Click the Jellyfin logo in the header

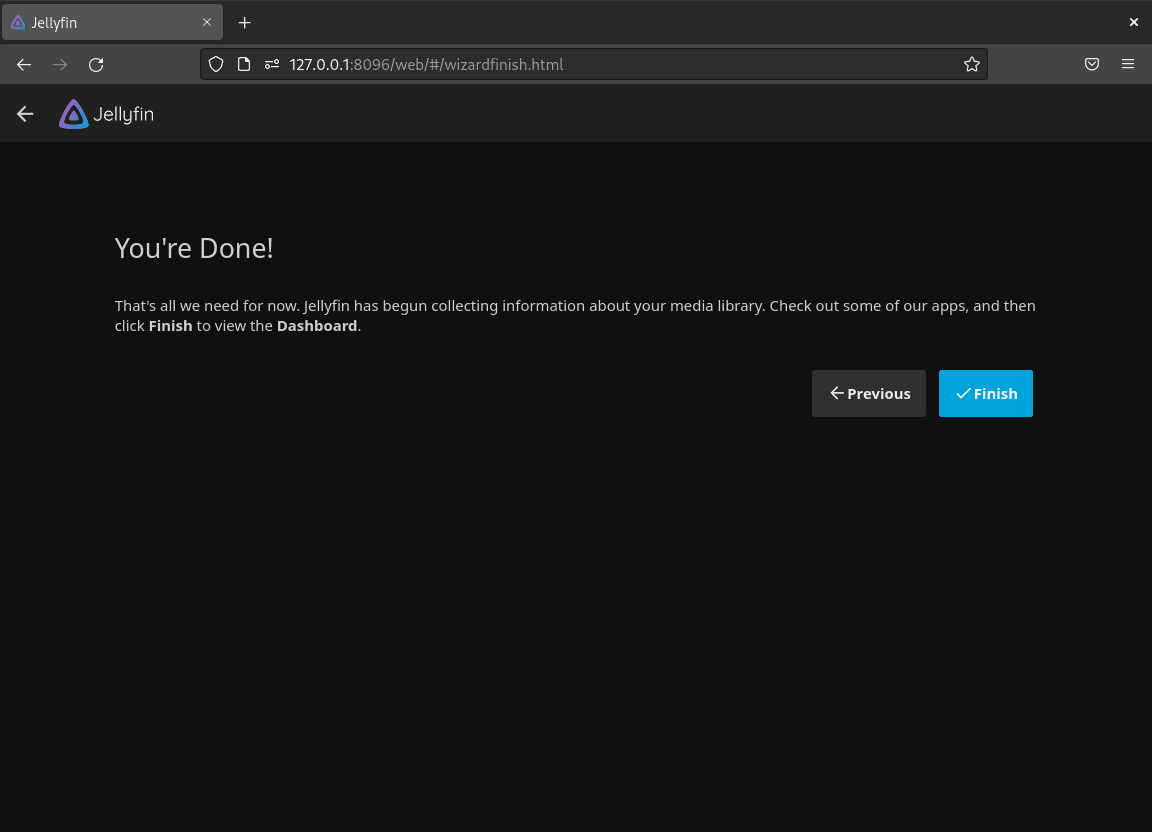click(73, 113)
